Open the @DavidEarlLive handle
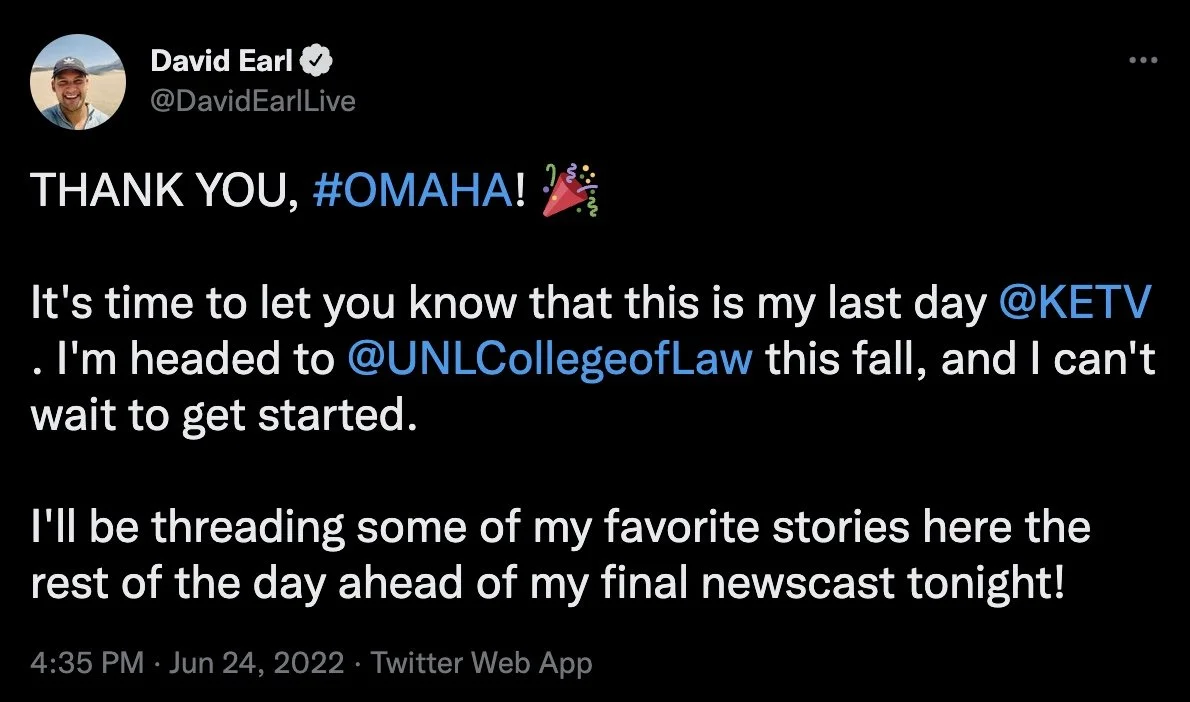The image size is (1190, 702). click(252, 100)
